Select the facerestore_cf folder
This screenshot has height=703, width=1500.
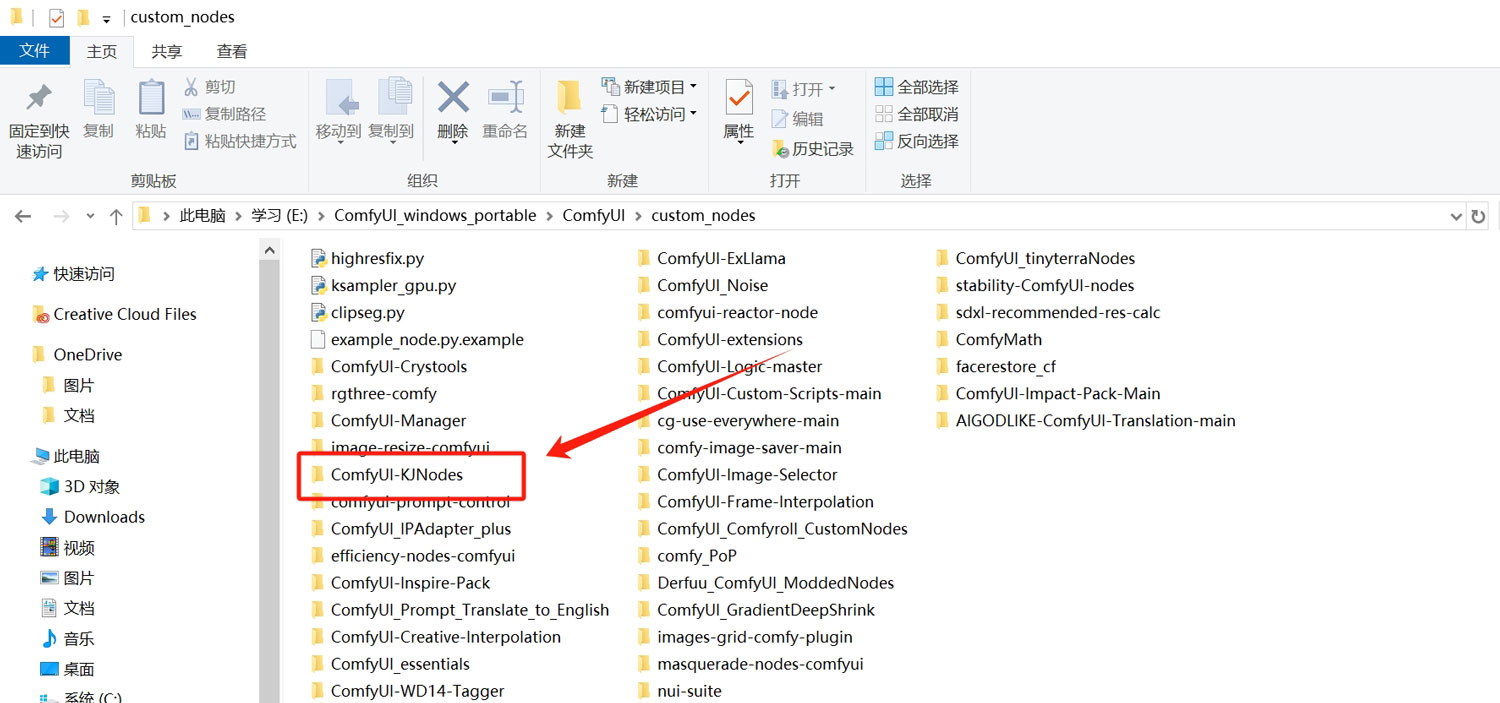(x=996, y=366)
